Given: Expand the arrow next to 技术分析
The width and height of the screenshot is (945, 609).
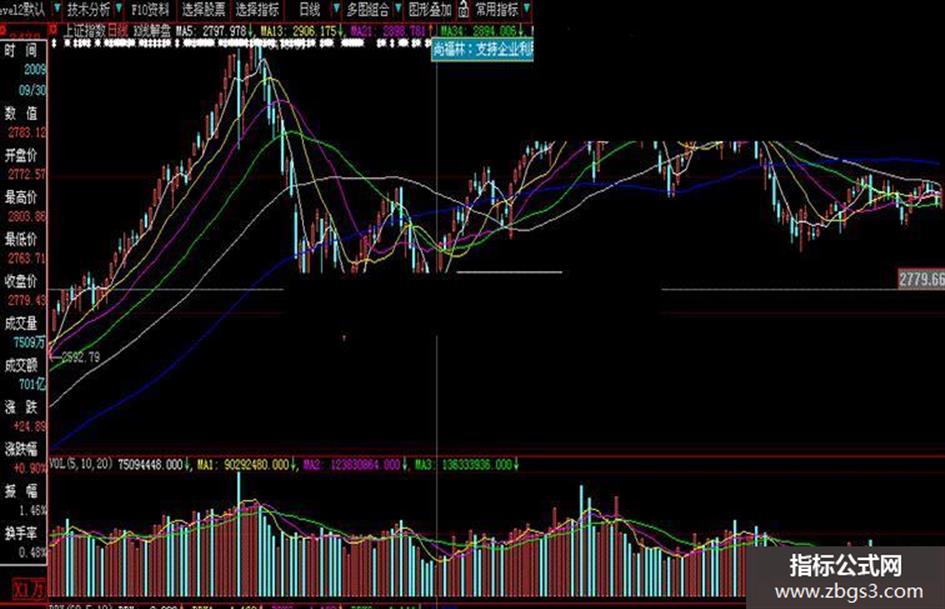Looking at the screenshot, I should pos(119,9).
